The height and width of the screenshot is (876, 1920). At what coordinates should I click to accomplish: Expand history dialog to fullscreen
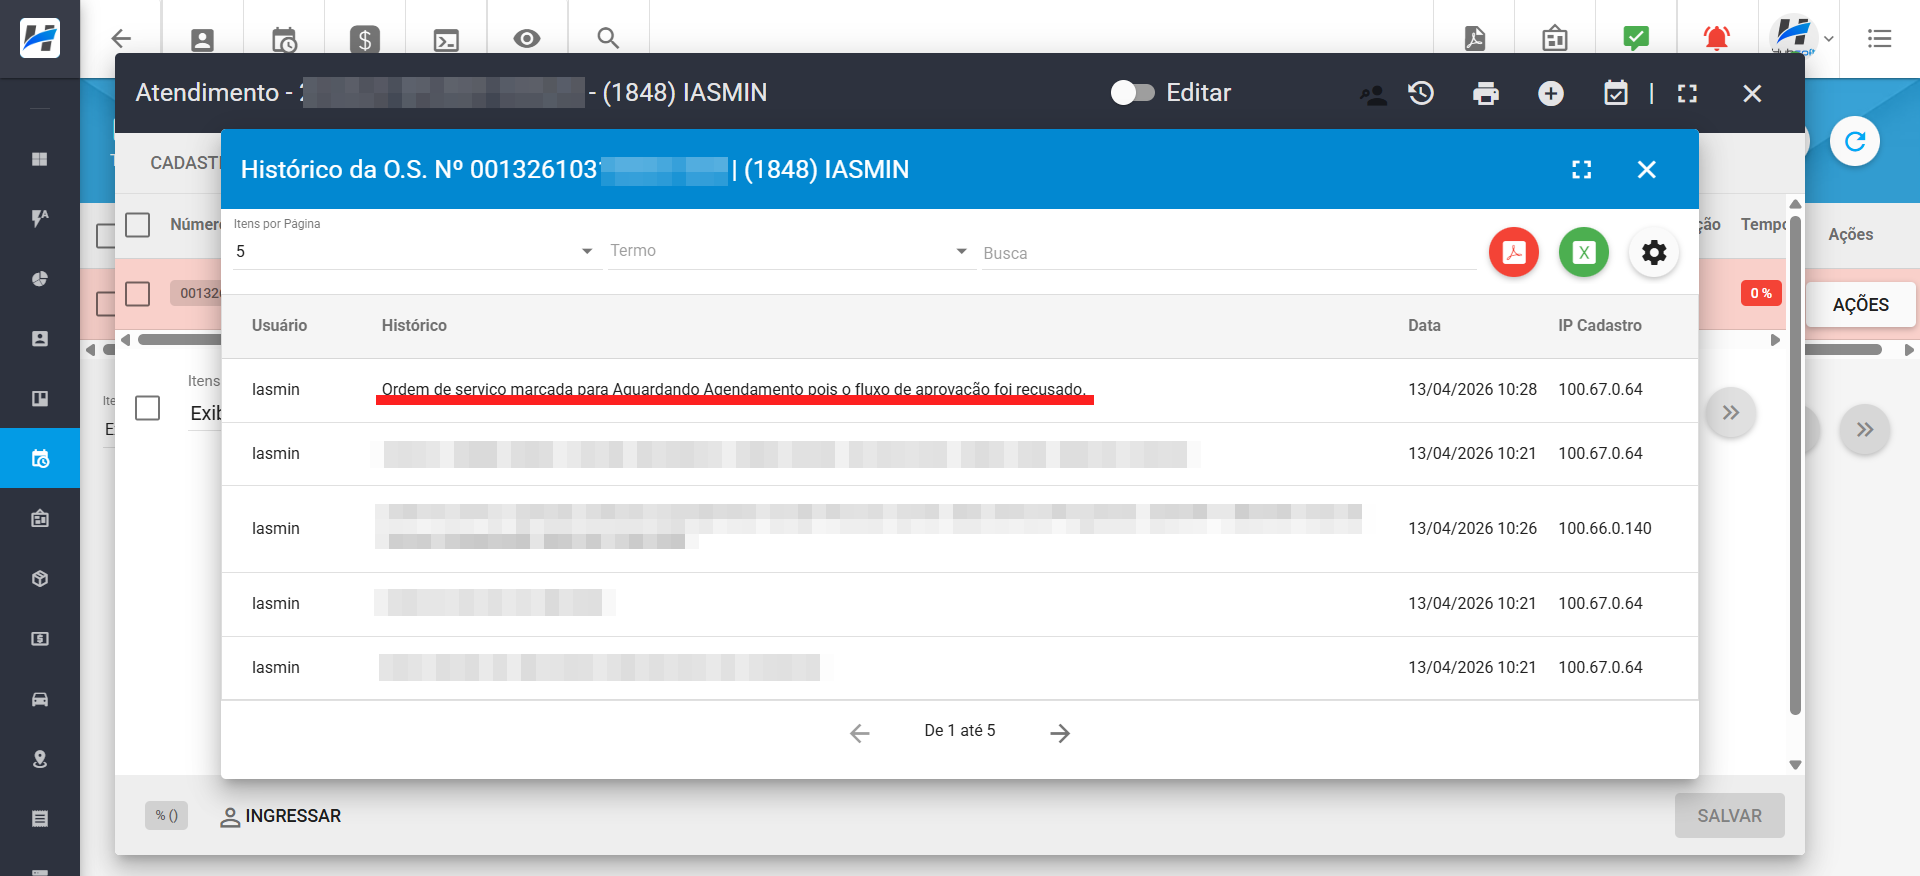tap(1581, 170)
